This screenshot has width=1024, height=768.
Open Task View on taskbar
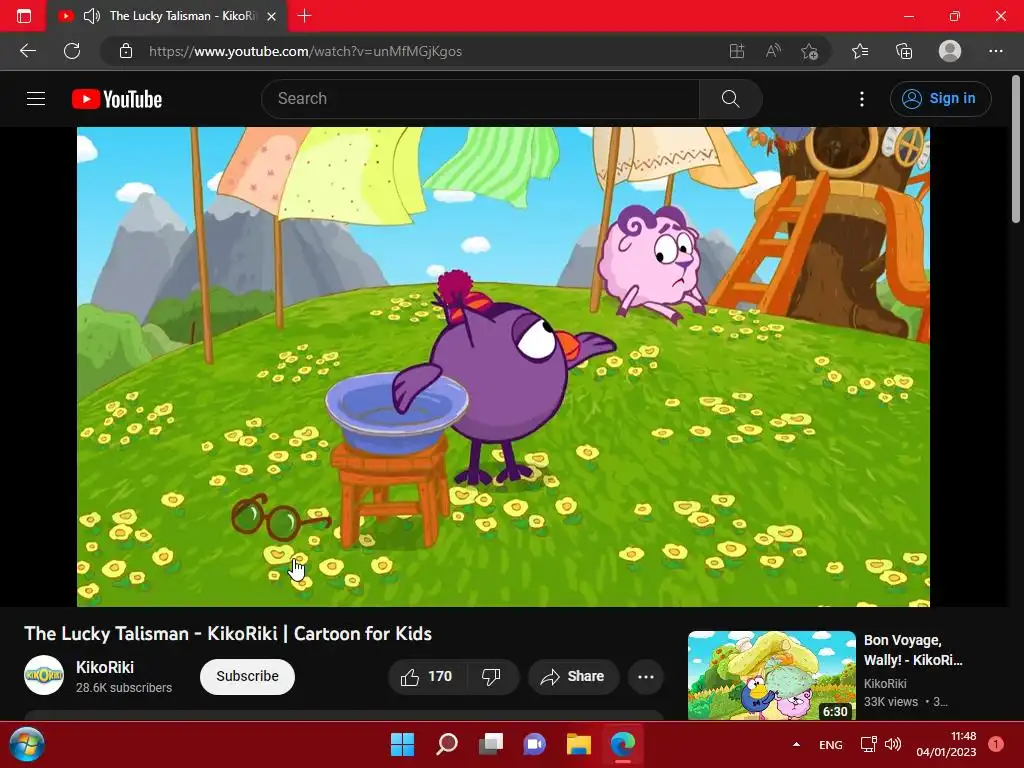[491, 744]
